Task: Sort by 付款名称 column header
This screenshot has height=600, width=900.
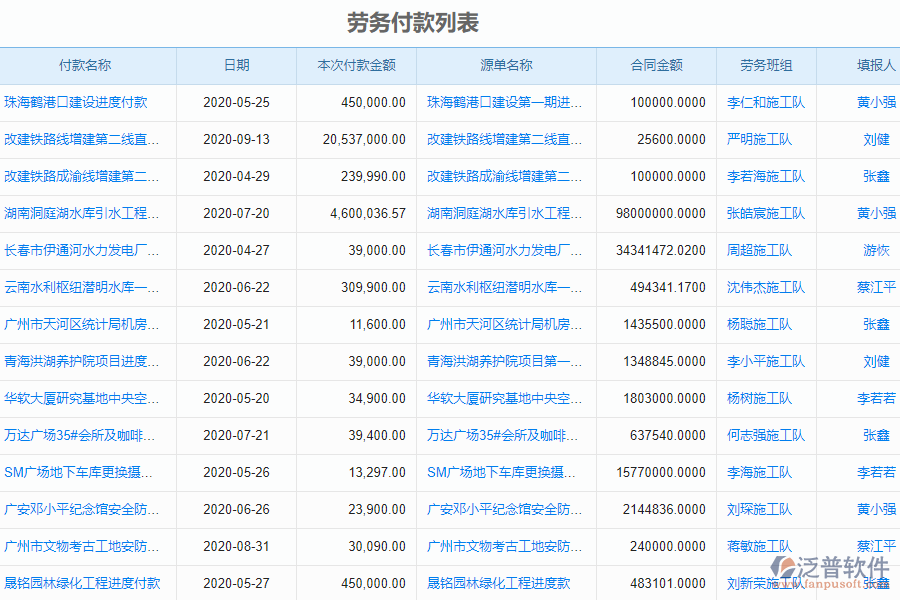Action: [85, 65]
